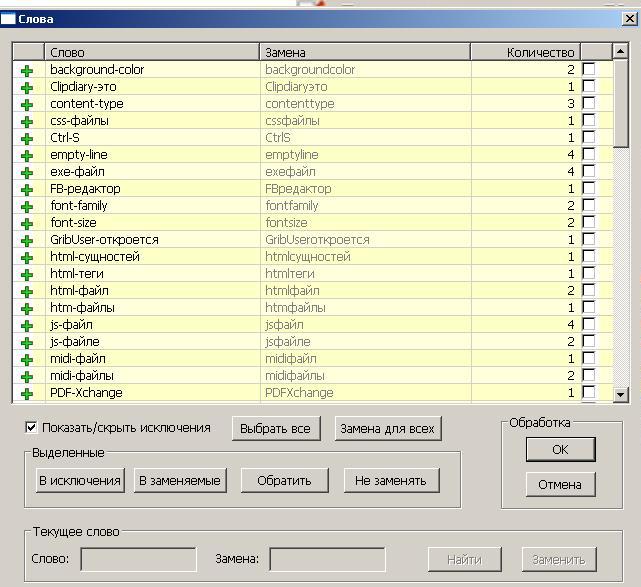Viewport: 641px width, 587px height.
Task: Click the plus icon in font-family row
Action: (x=27, y=207)
